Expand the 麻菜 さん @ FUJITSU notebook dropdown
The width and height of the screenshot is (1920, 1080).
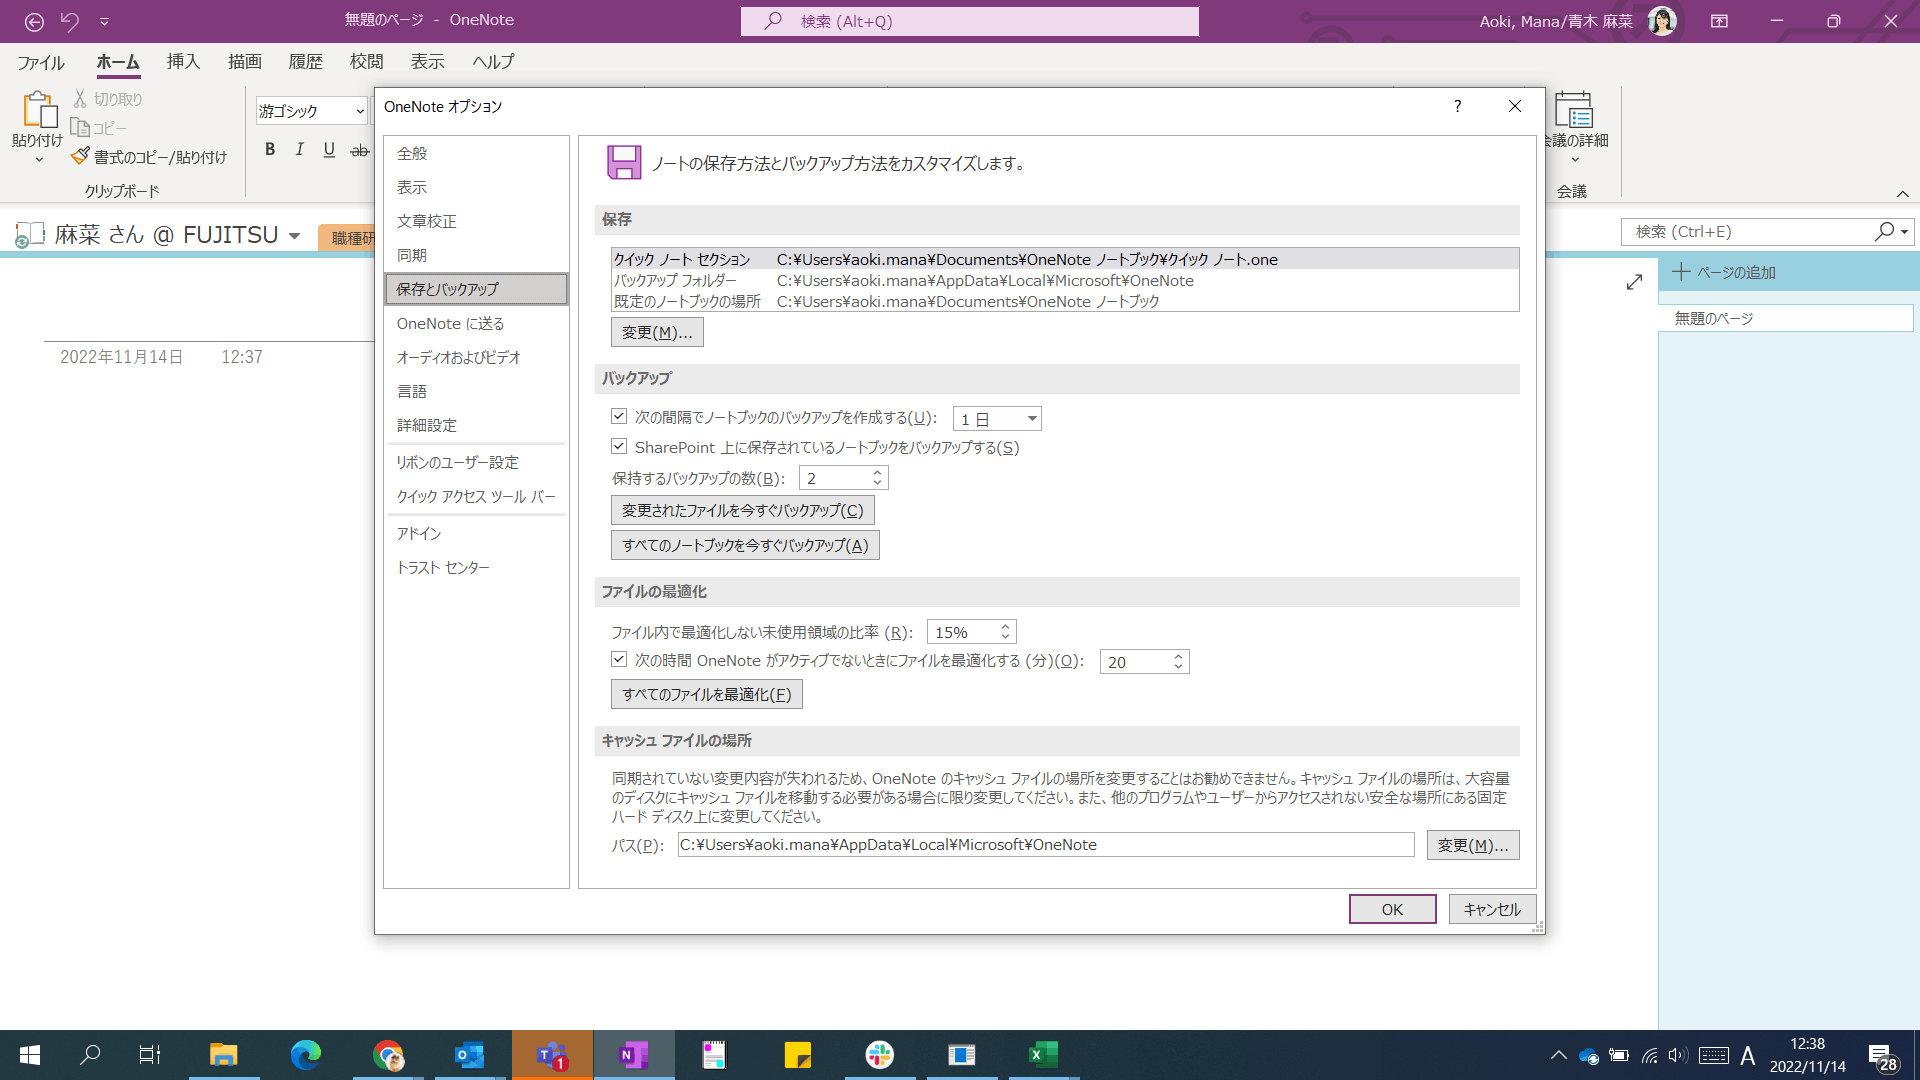(294, 236)
